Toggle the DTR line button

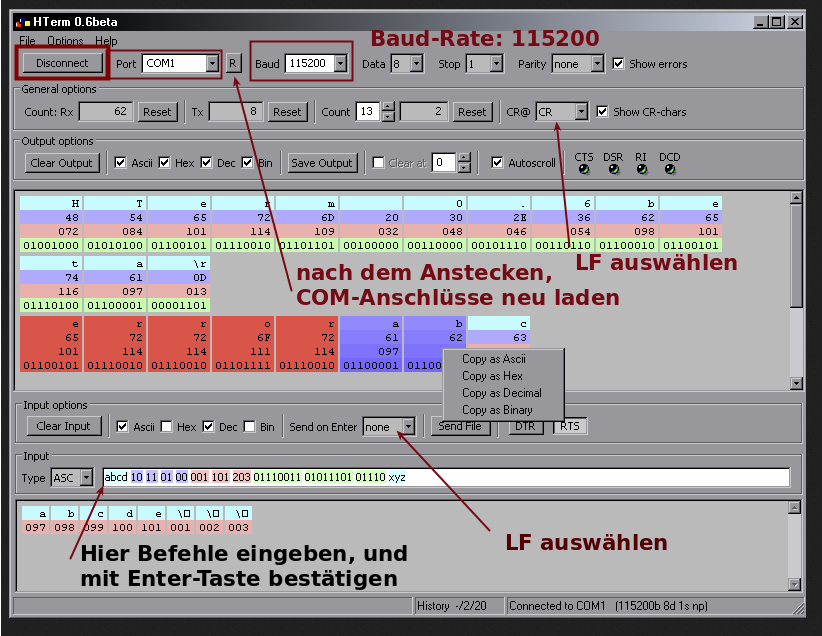pos(524,426)
